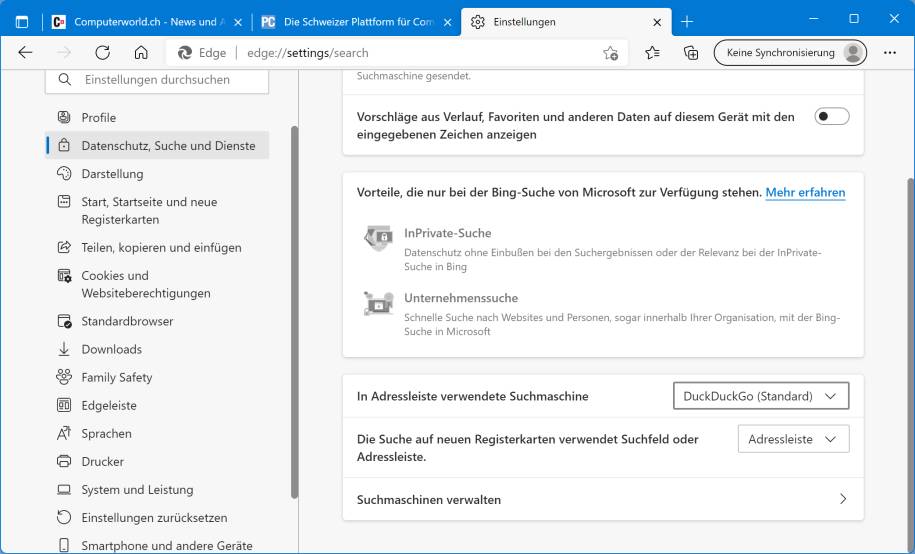Click the edge://settings/search address bar
This screenshot has height=554, width=915.
397,53
